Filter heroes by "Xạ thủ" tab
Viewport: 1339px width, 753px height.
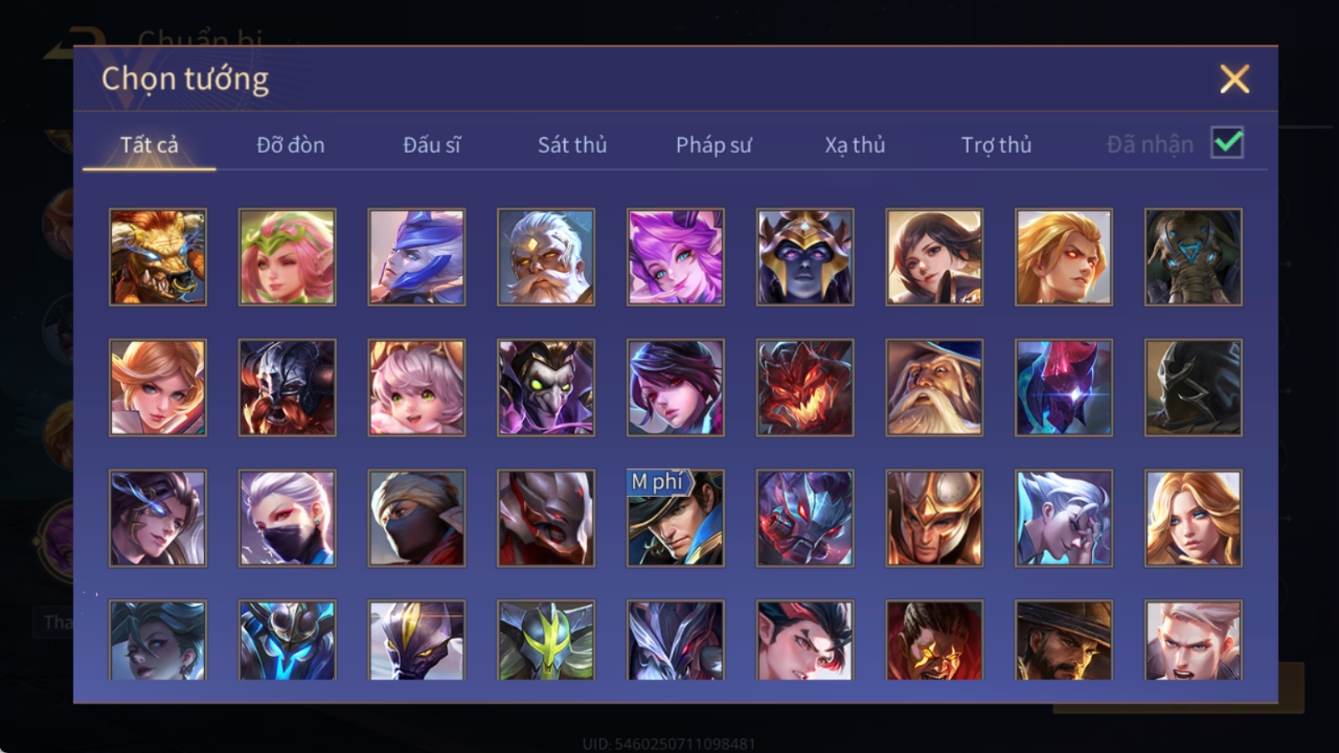tap(855, 145)
